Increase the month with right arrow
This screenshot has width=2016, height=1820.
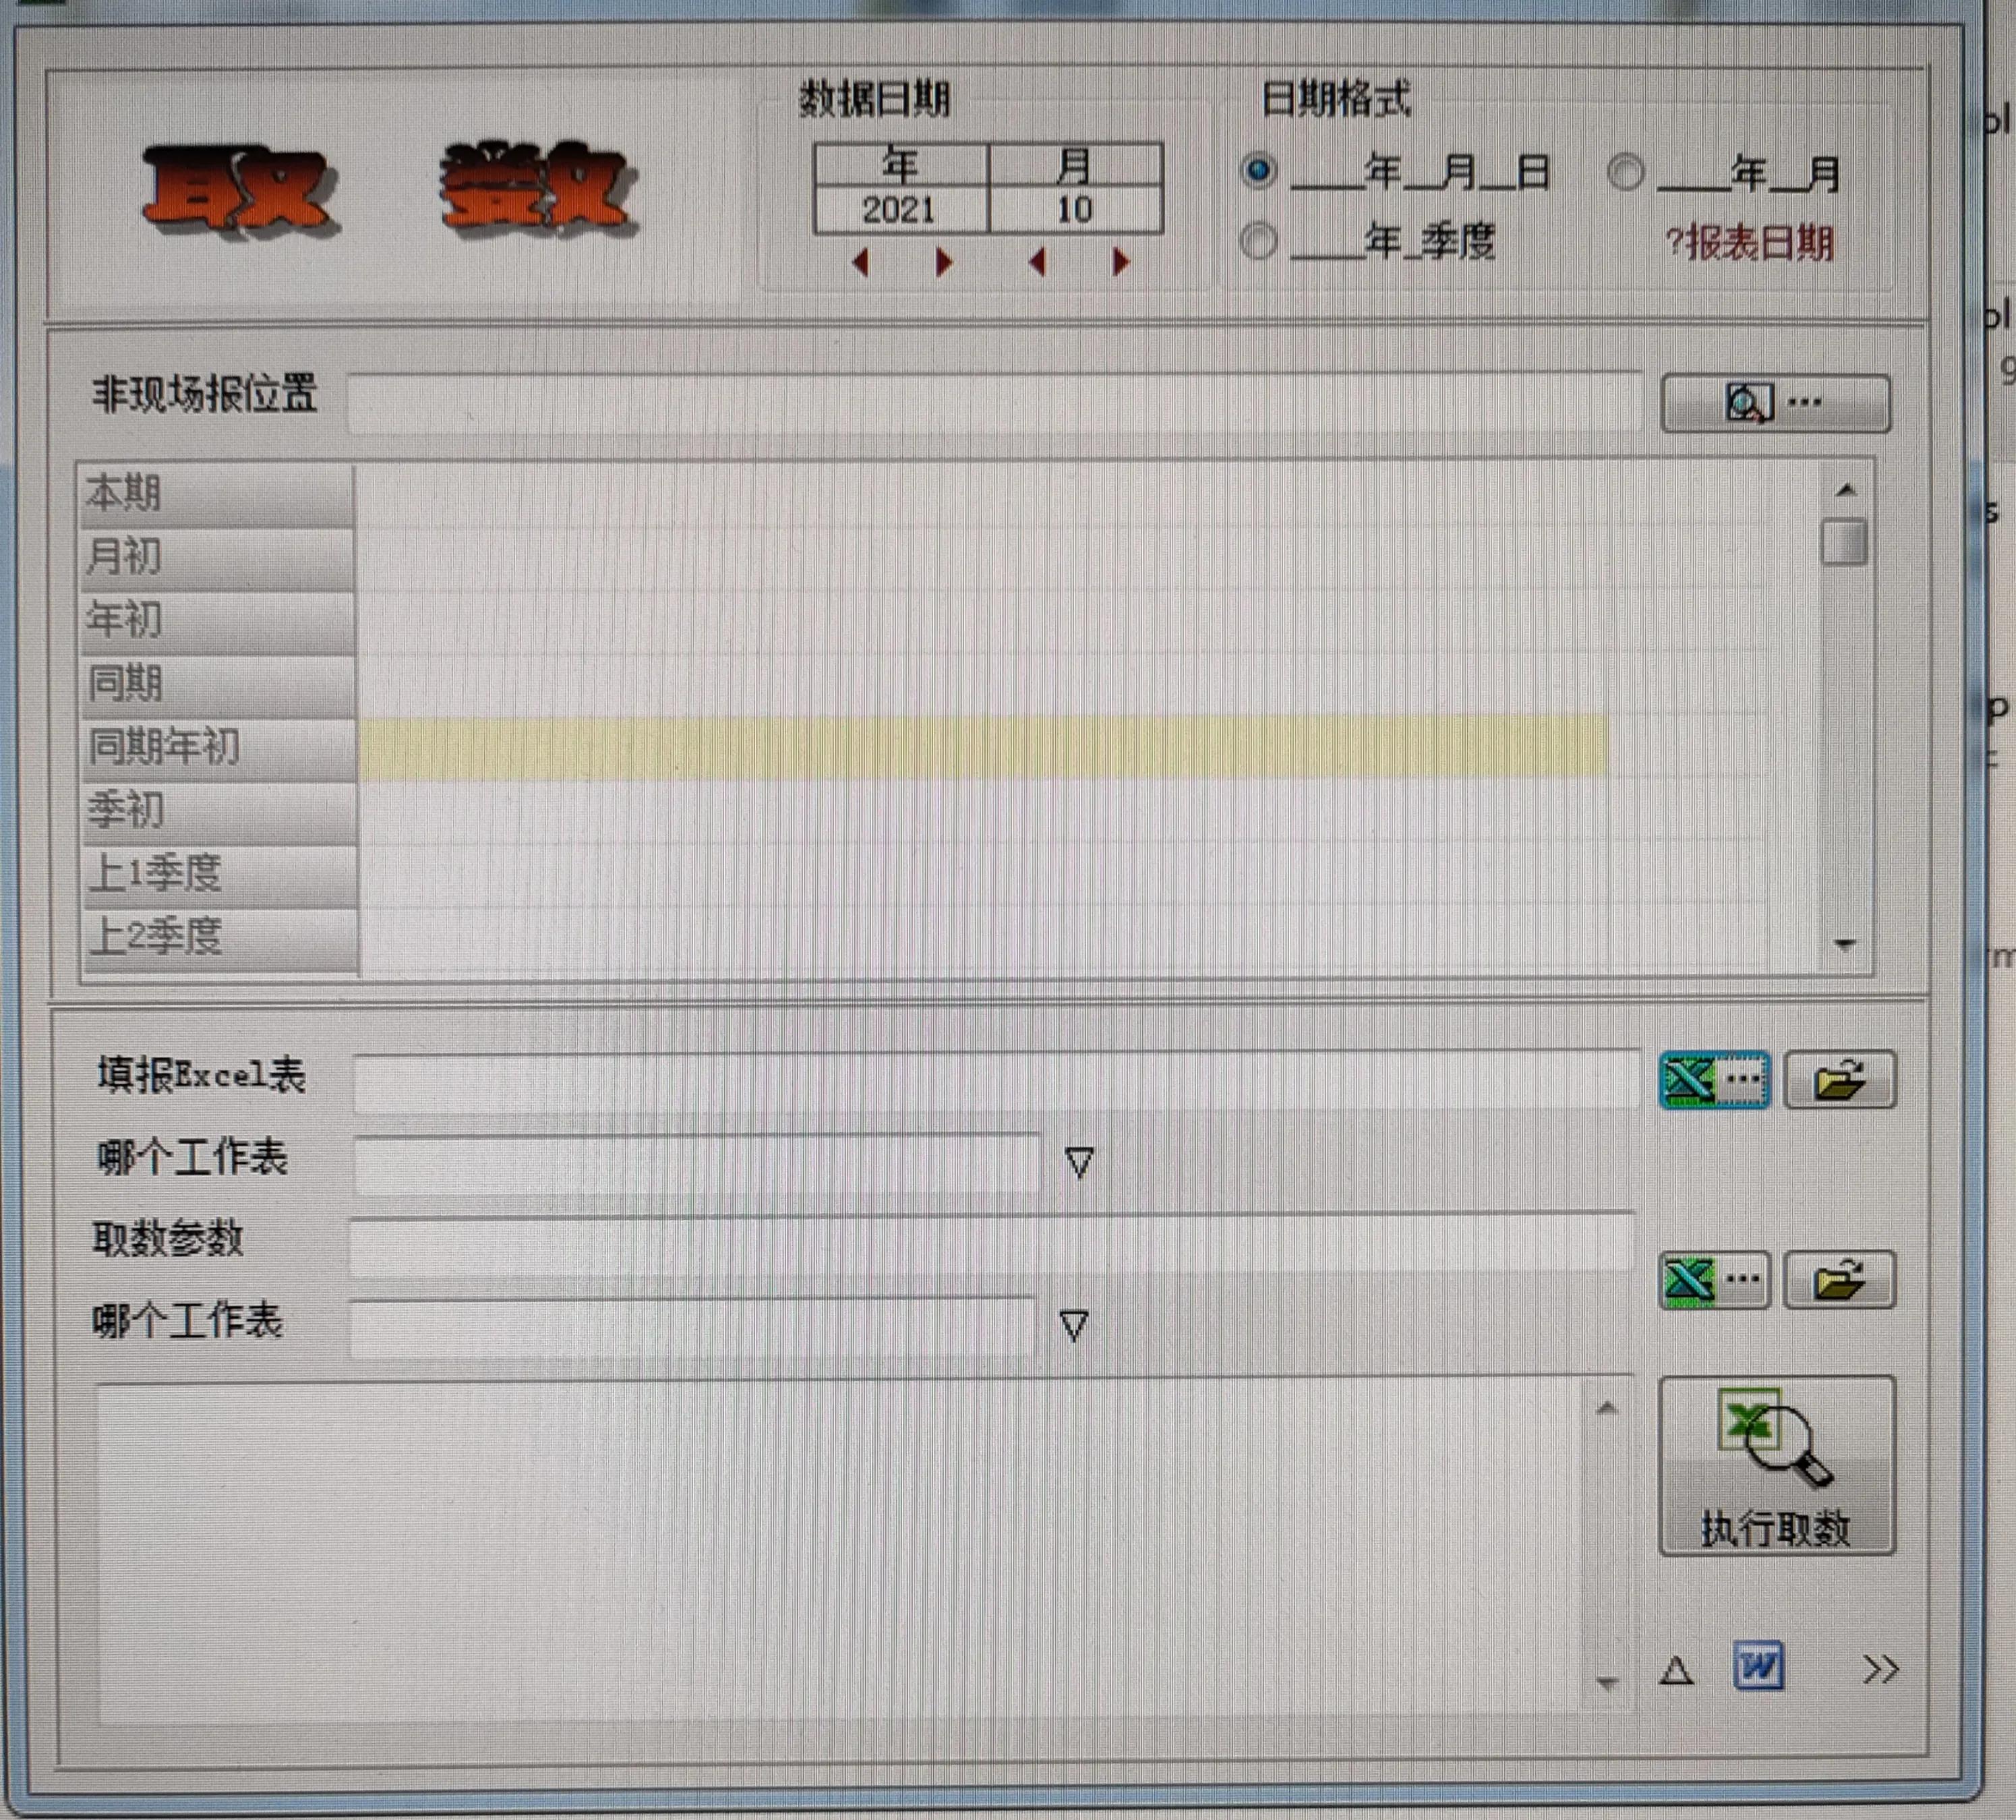1121,263
